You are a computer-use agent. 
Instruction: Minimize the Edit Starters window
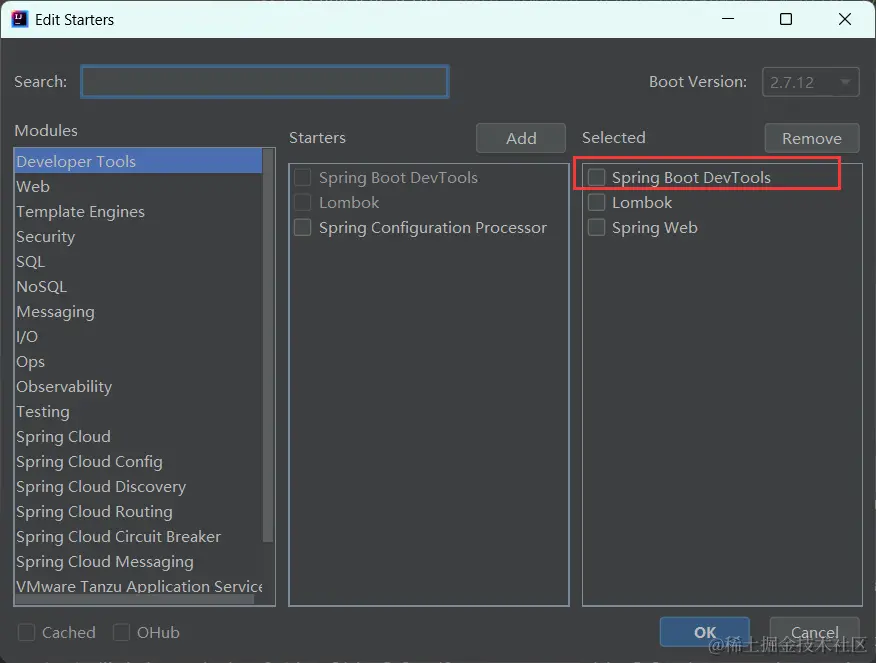point(727,19)
